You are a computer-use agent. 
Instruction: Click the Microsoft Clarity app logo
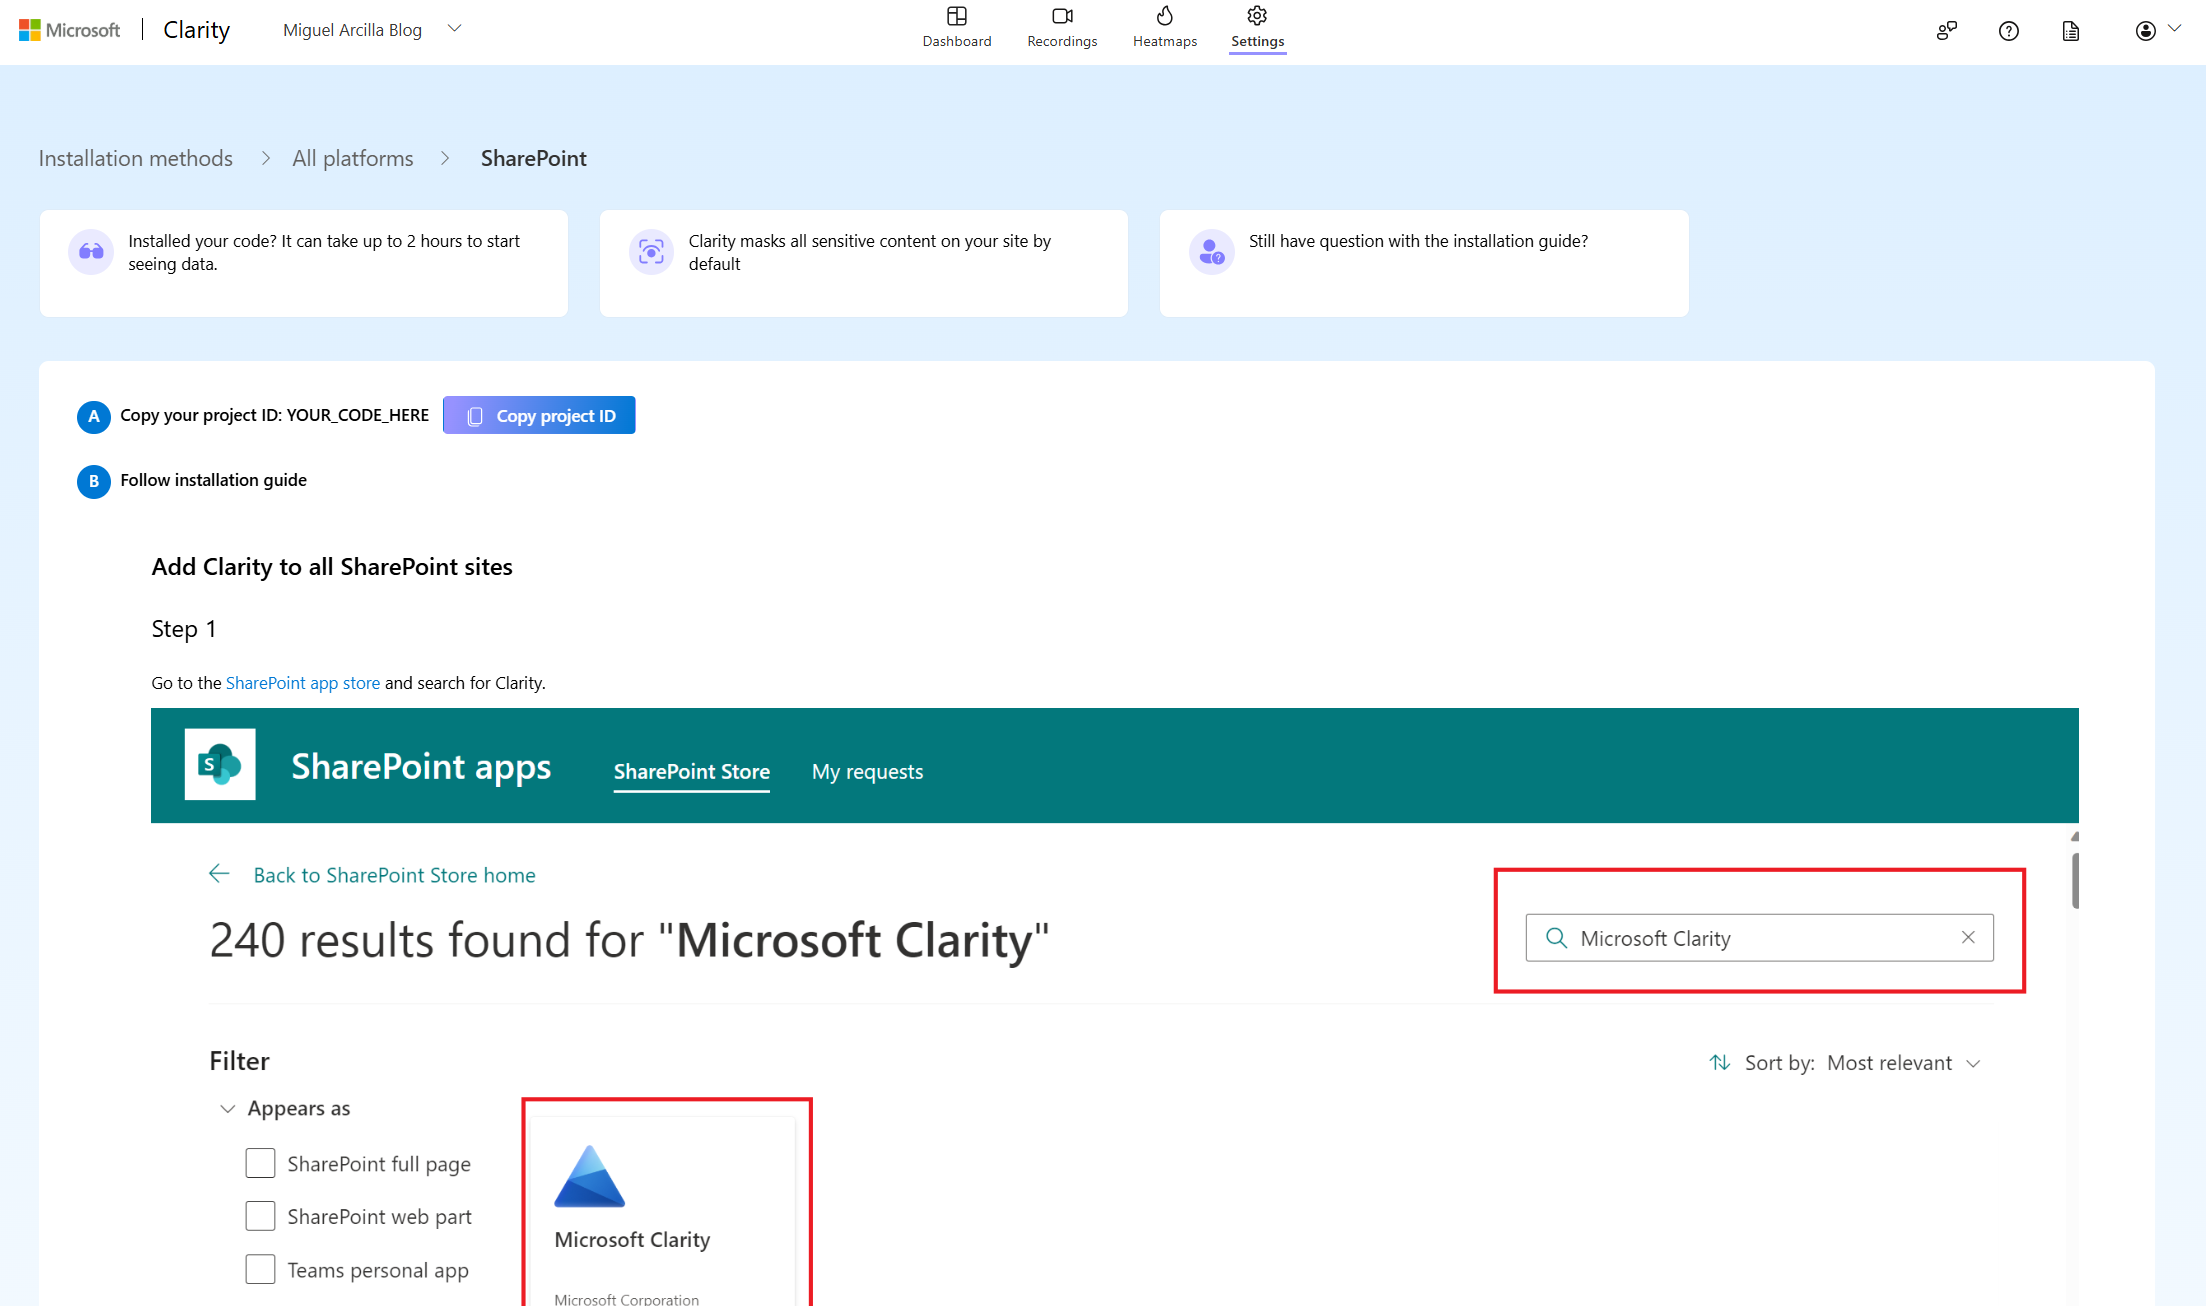(589, 1176)
